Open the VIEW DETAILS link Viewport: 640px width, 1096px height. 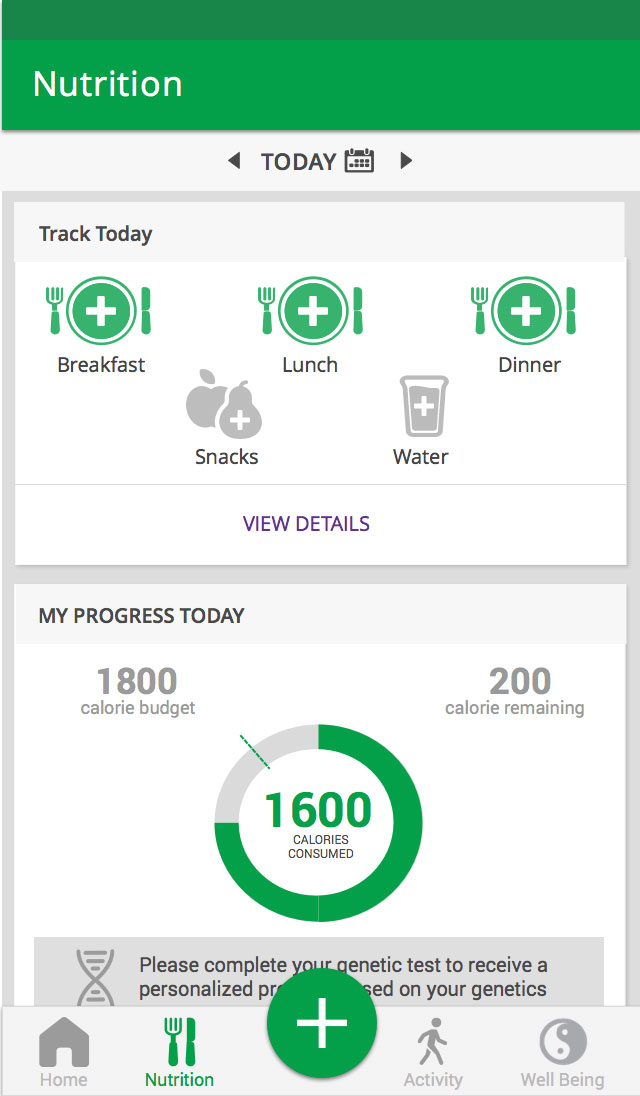306,524
